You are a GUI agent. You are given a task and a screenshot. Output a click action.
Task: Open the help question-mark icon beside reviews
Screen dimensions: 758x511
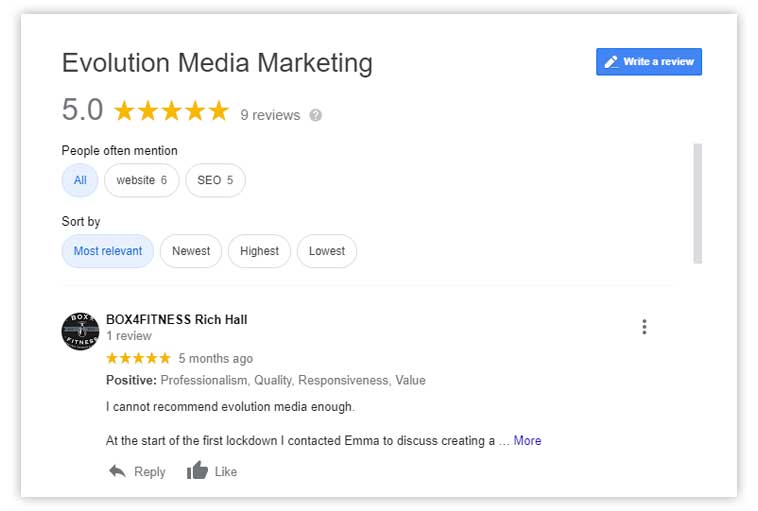click(x=316, y=115)
